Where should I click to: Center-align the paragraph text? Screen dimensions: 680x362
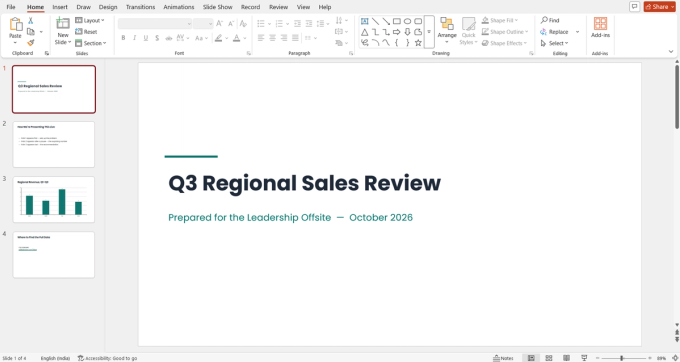click(x=272, y=38)
